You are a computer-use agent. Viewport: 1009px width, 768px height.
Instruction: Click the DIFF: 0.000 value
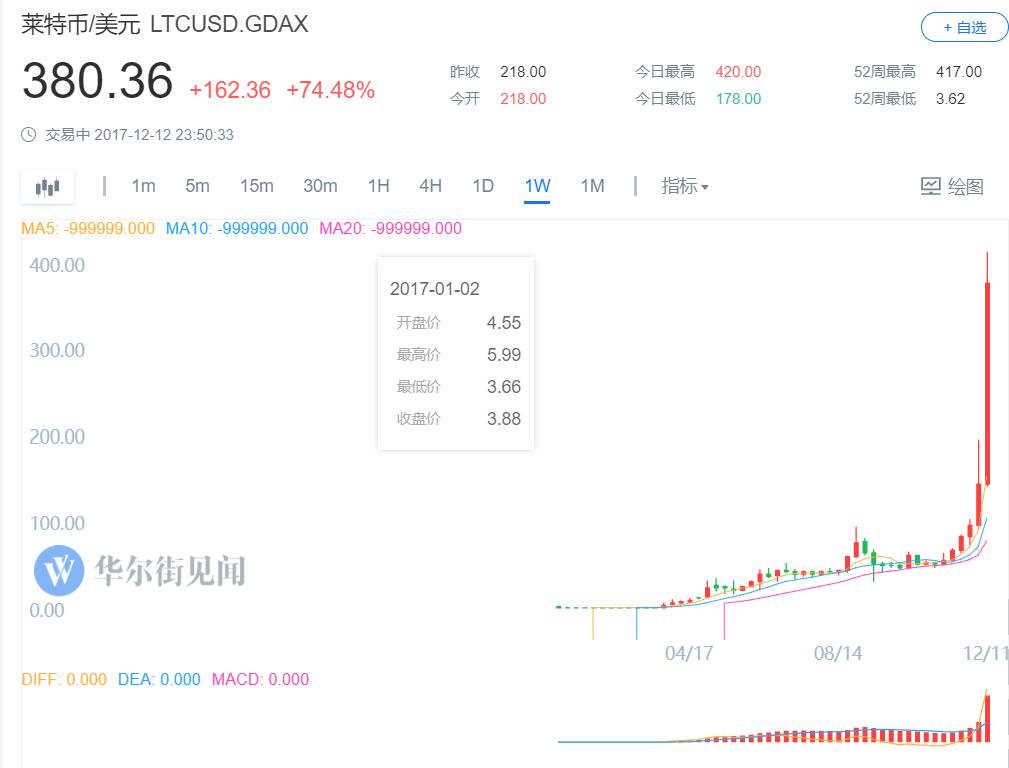(64, 679)
